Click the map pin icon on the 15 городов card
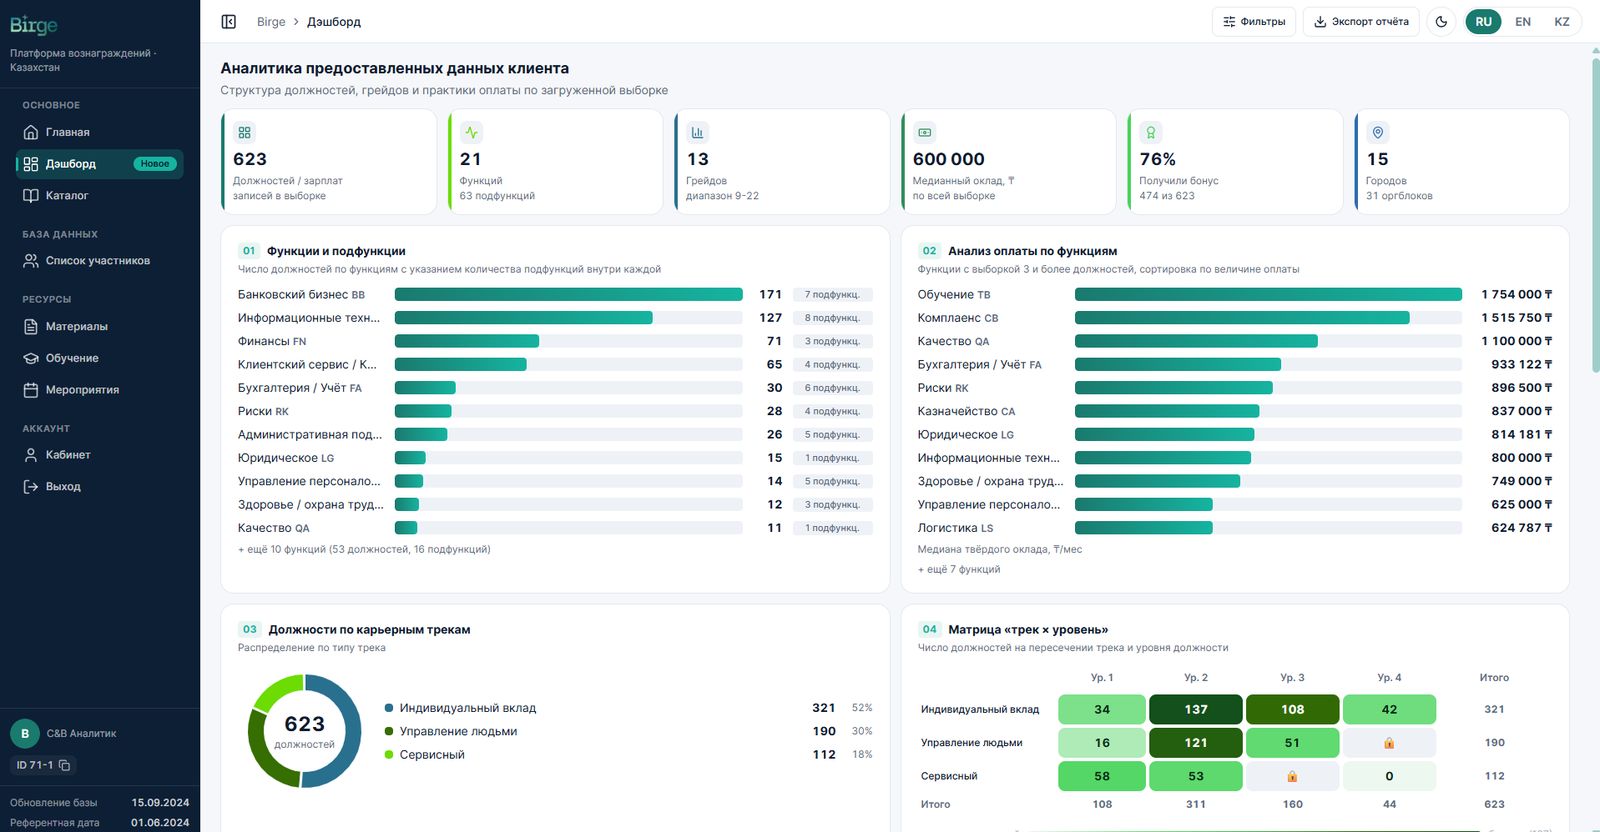1600x832 pixels. pos(1378,132)
